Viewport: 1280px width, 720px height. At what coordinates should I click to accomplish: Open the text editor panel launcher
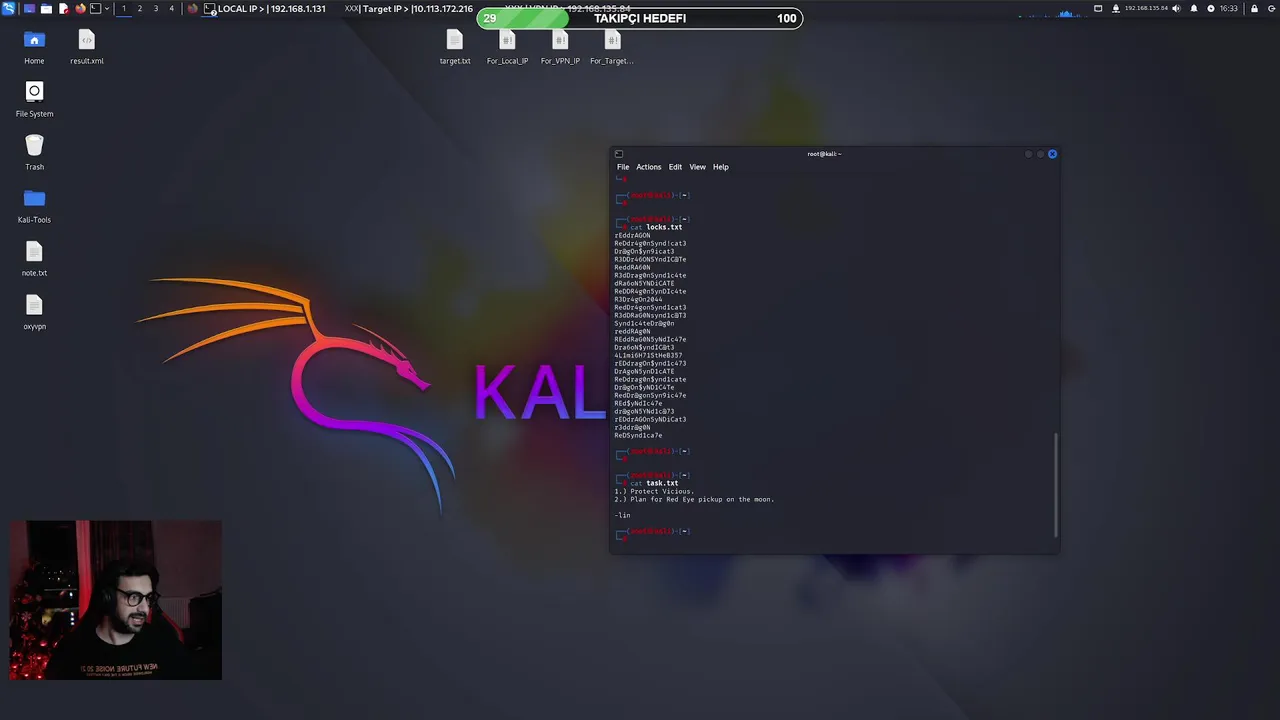coord(64,8)
